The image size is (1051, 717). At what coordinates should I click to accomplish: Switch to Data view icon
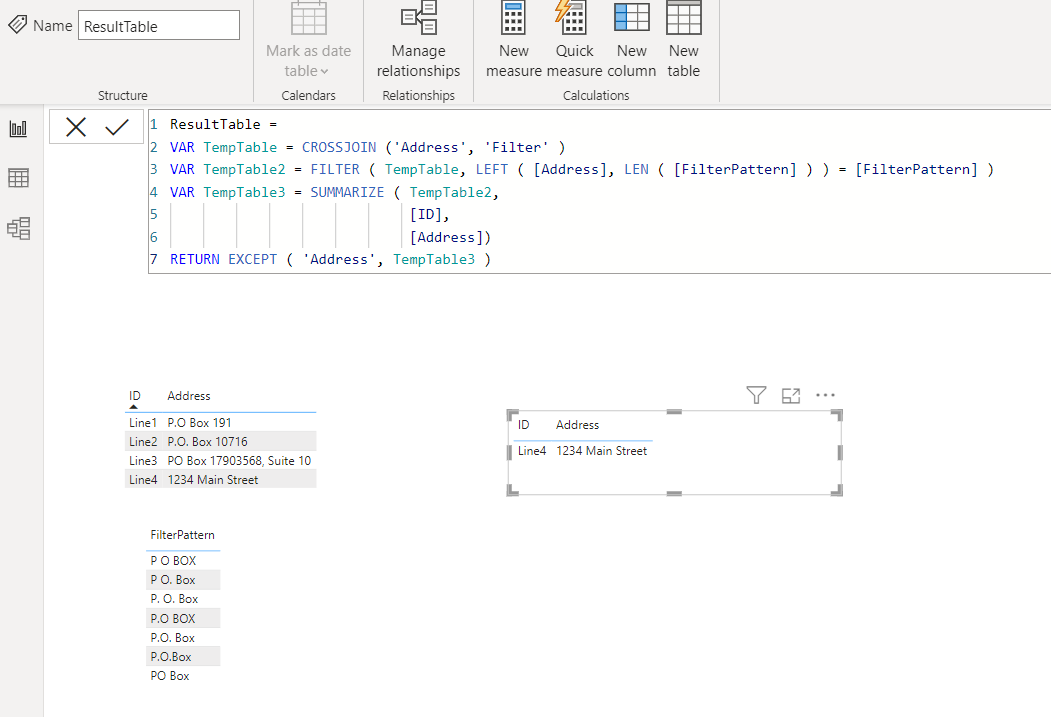pyautogui.click(x=18, y=178)
